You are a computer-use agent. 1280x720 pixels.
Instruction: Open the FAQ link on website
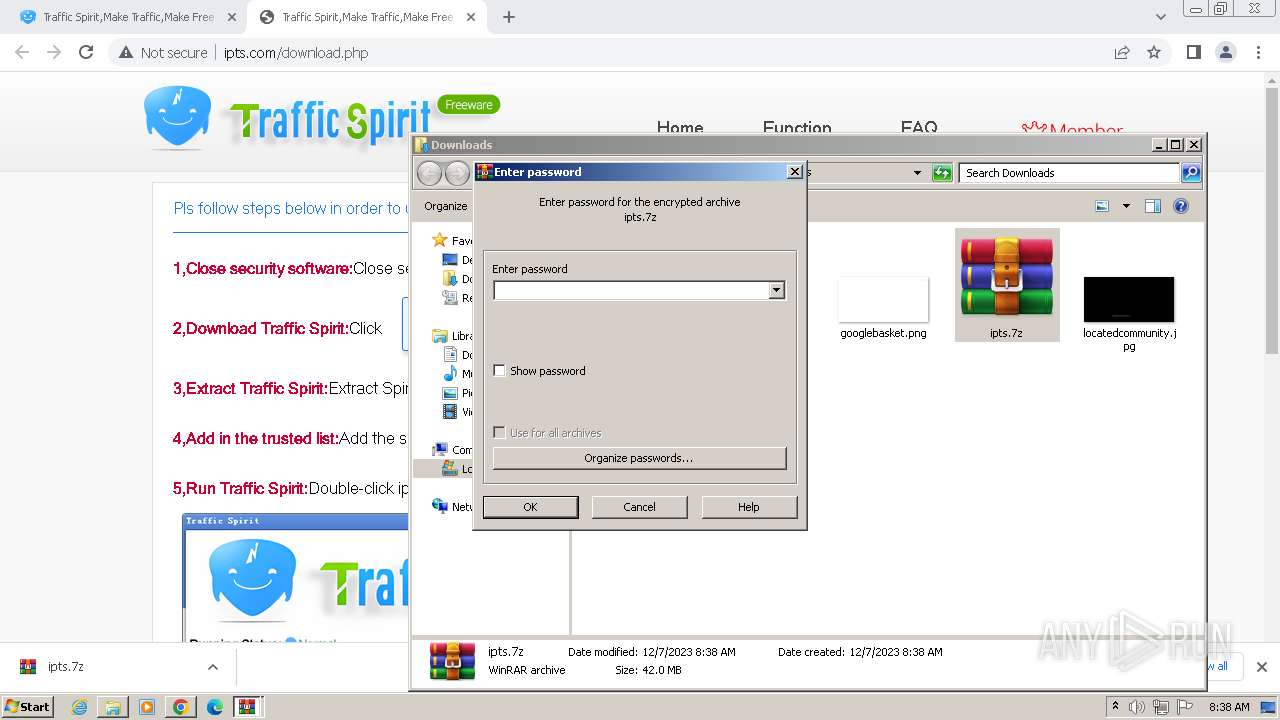pyautogui.click(x=919, y=128)
